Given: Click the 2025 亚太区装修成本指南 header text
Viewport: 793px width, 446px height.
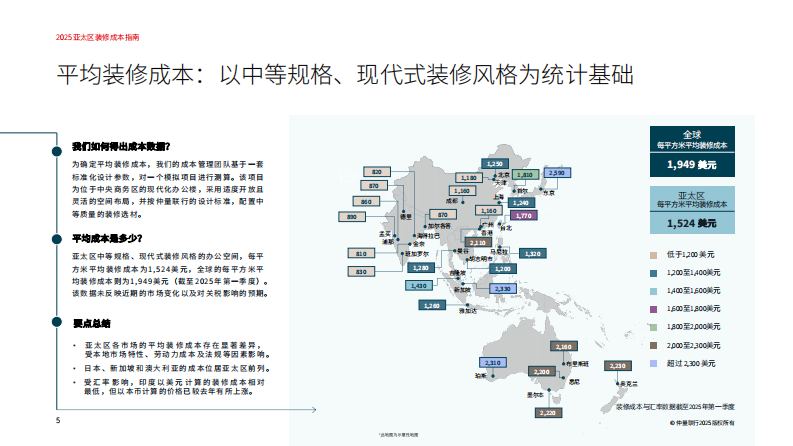Looking at the screenshot, I should click(x=97, y=36).
